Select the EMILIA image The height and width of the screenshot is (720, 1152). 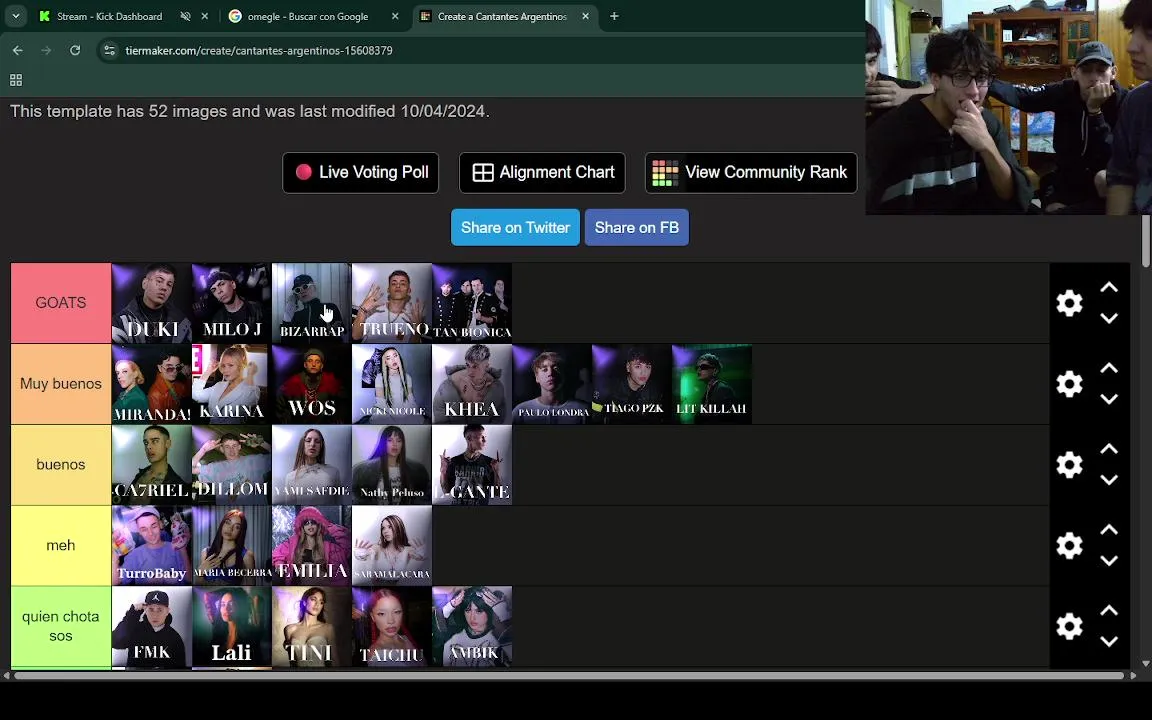click(312, 545)
